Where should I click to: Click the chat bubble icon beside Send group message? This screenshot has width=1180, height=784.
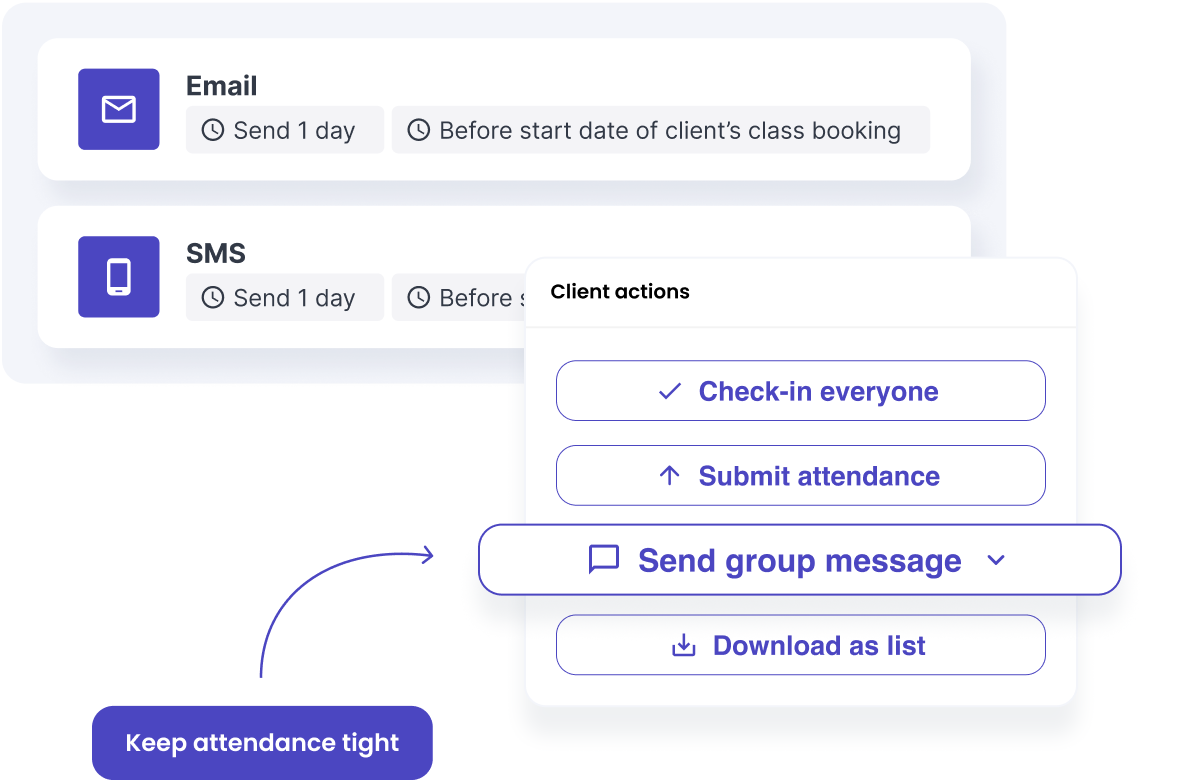604,560
